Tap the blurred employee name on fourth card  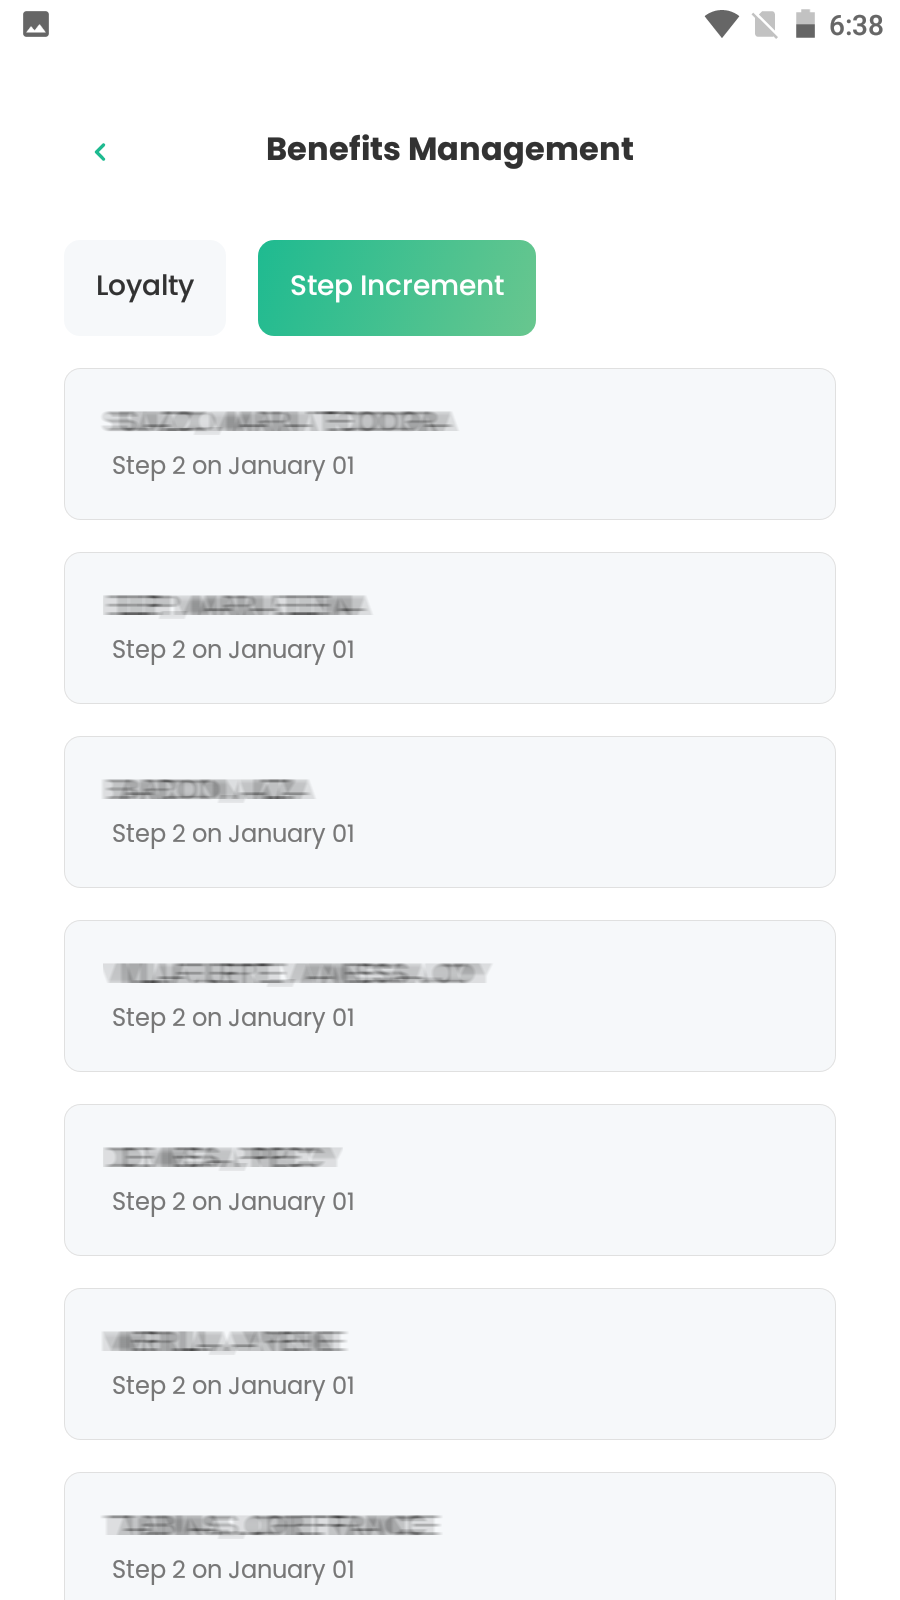[x=297, y=973]
